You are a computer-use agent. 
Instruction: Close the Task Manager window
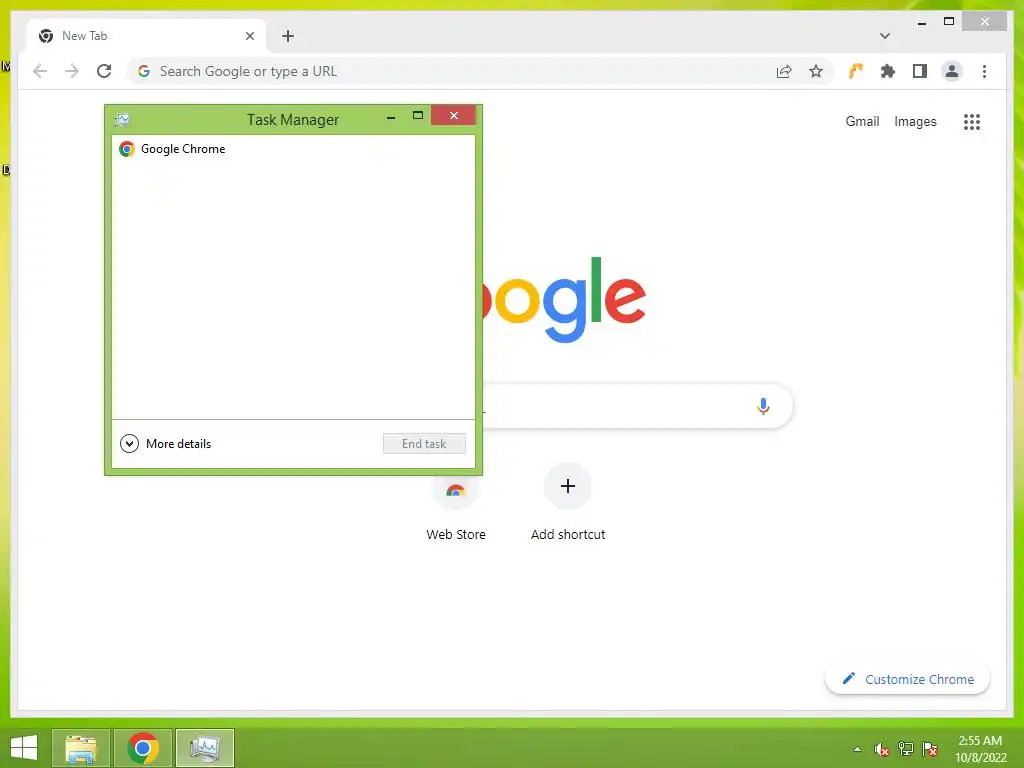[453, 116]
